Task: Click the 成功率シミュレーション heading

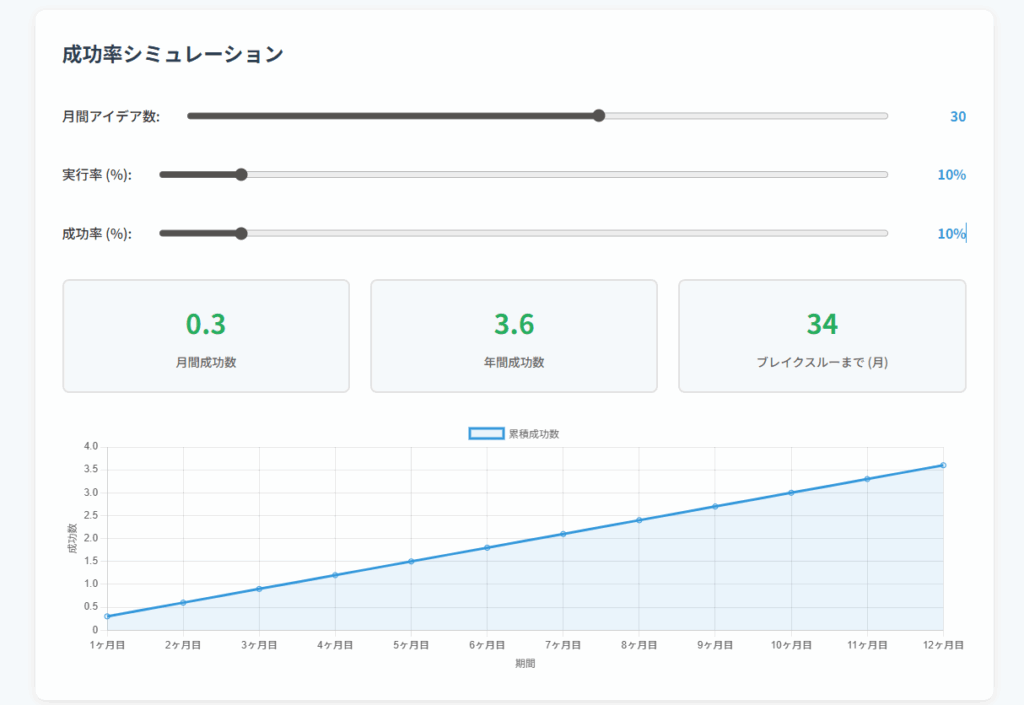Action: (173, 55)
